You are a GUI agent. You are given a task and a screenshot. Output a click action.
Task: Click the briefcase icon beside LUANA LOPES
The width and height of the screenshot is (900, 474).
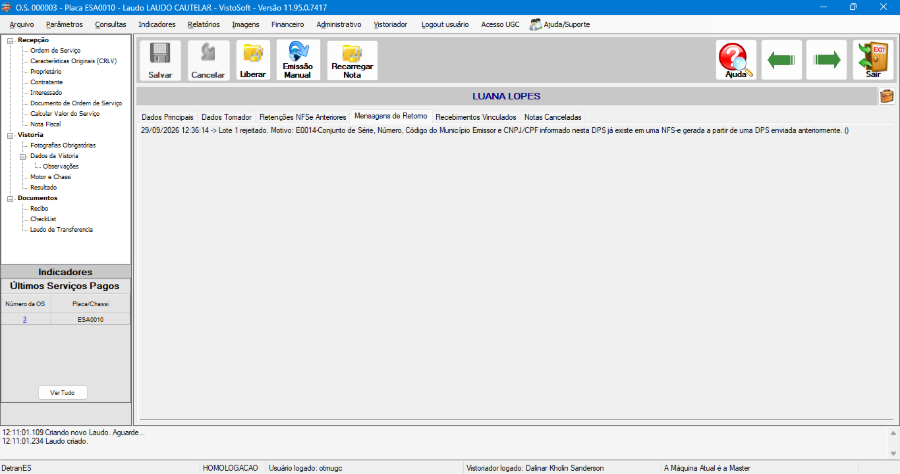(x=887, y=96)
